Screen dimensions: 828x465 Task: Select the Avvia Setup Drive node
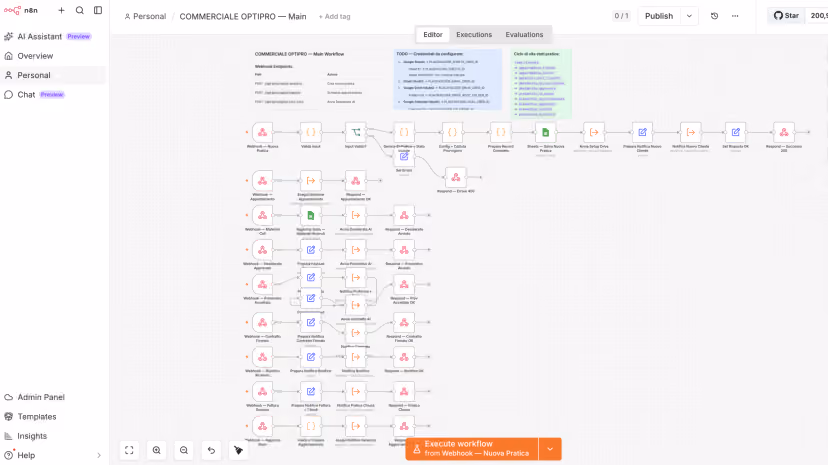click(594, 132)
